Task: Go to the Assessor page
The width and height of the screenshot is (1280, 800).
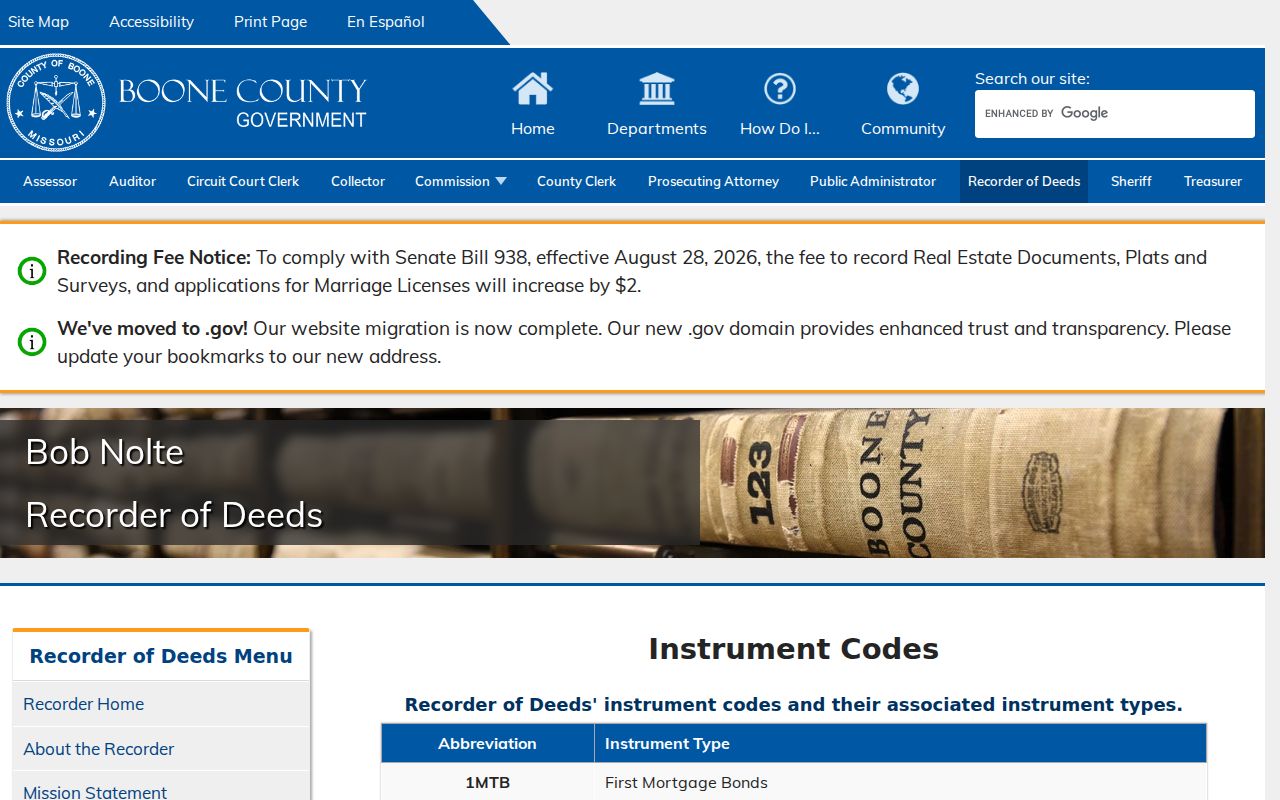Action: [50, 181]
